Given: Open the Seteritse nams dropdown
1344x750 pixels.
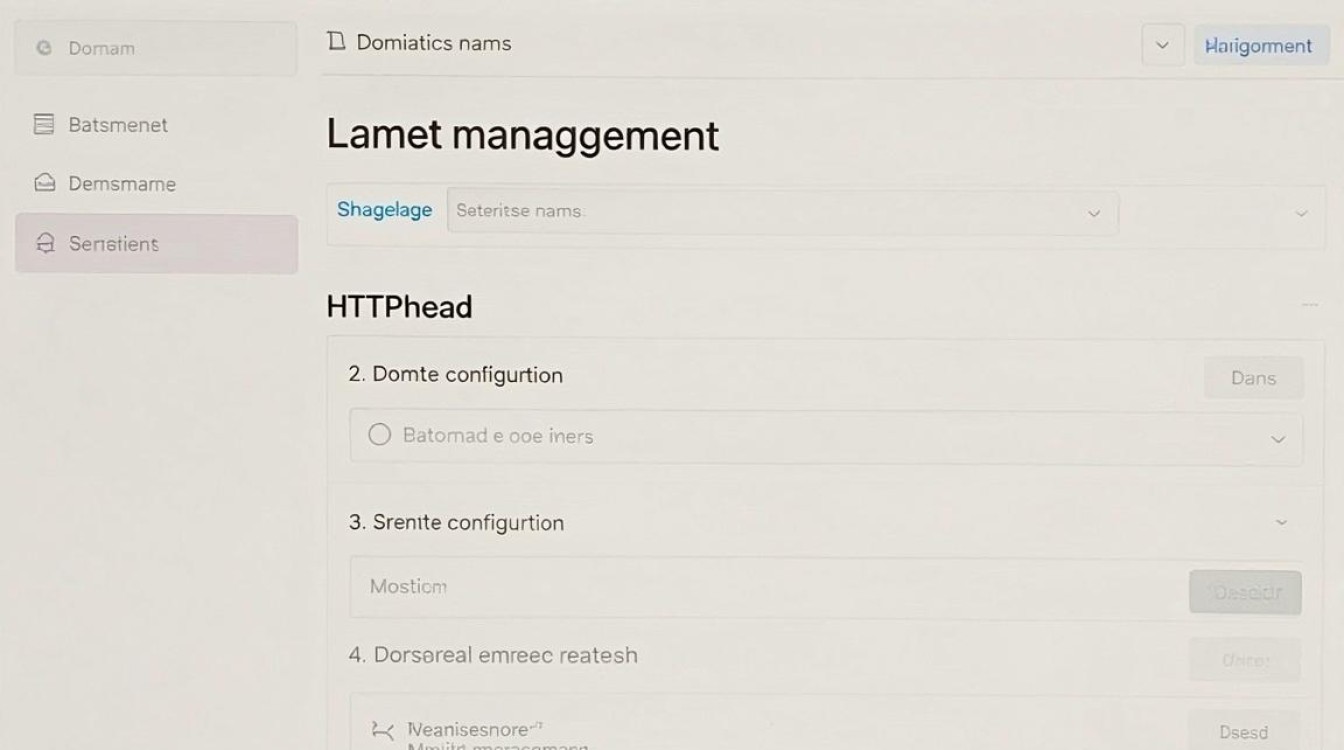Looking at the screenshot, I should click(782, 212).
